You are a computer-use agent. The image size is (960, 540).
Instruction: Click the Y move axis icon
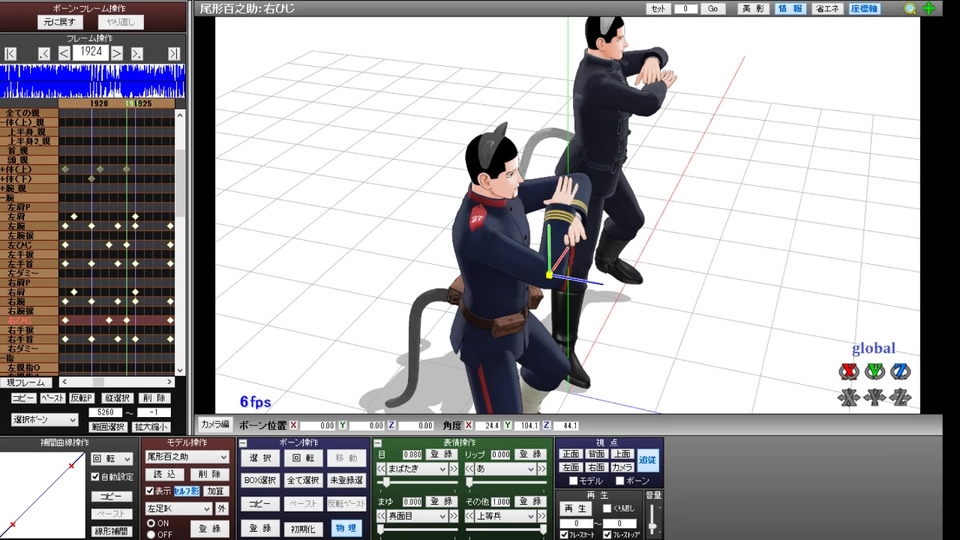(x=874, y=398)
